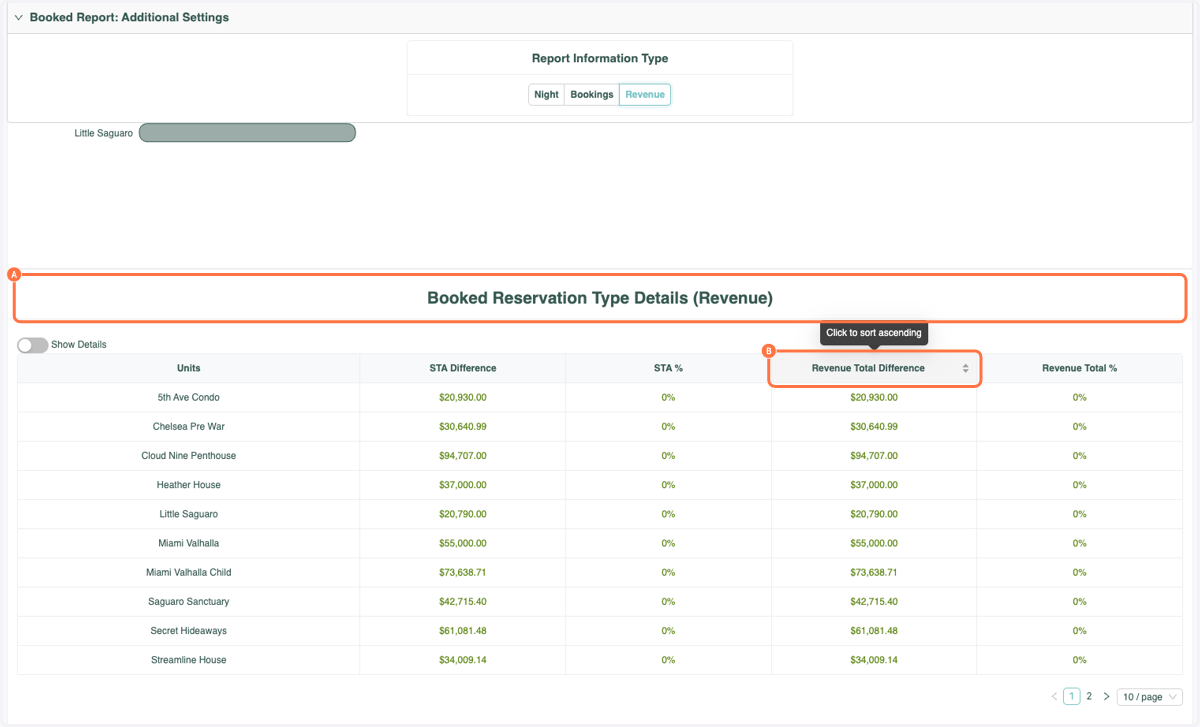Click Revenue Total Difference $37,000.00 for Heather House
Image resolution: width=1200 pixels, height=727 pixels.
(874, 485)
